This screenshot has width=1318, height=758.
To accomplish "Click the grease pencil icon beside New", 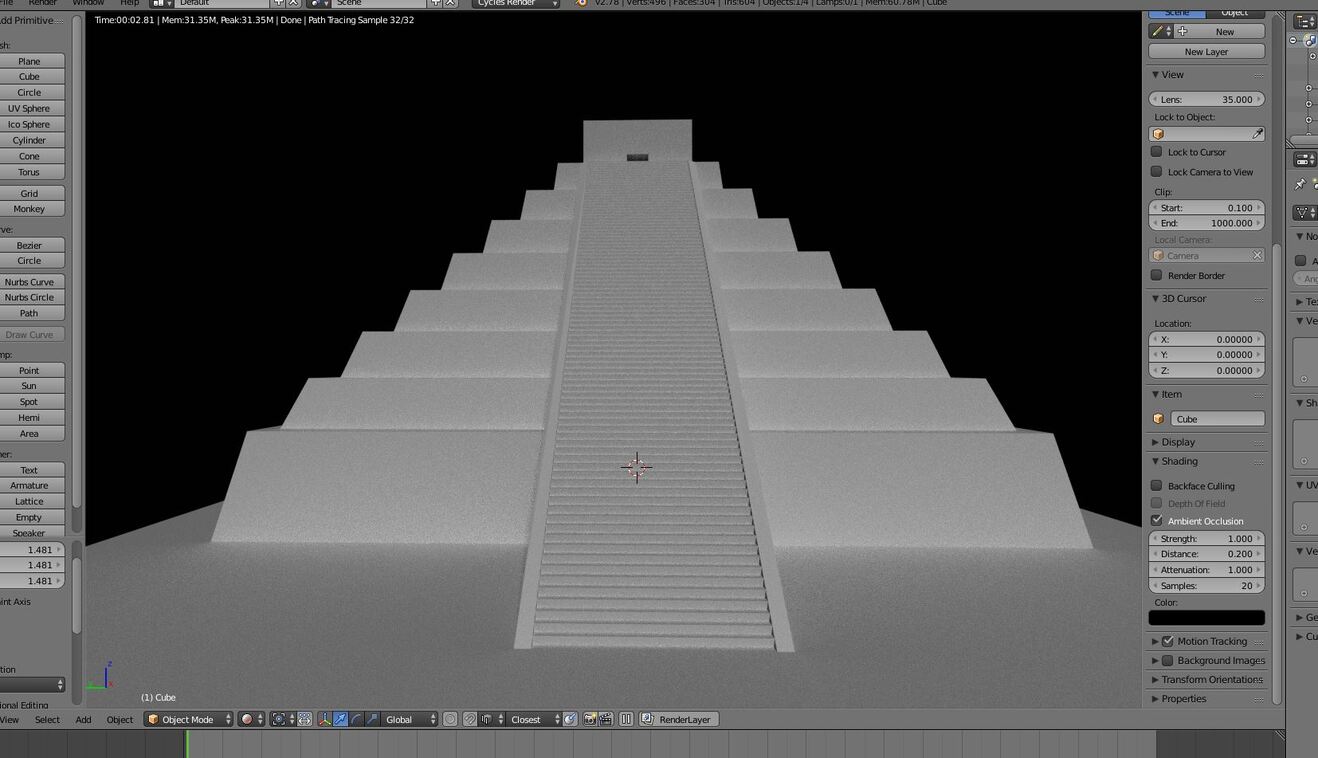I will pos(1158,32).
